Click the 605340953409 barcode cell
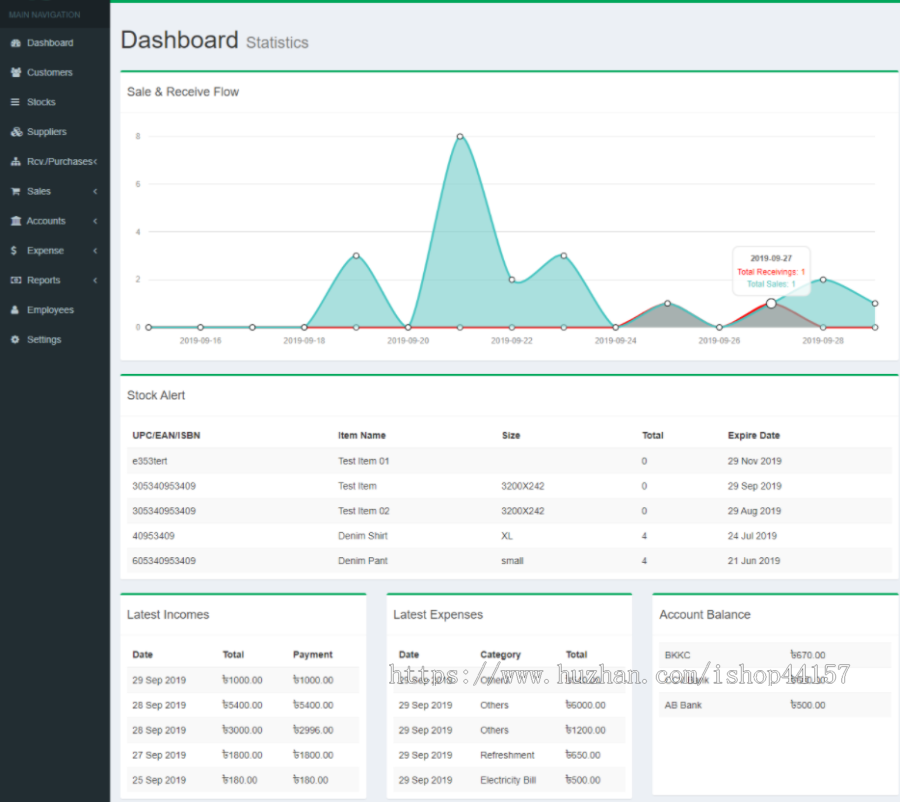The image size is (900, 802). (x=164, y=561)
